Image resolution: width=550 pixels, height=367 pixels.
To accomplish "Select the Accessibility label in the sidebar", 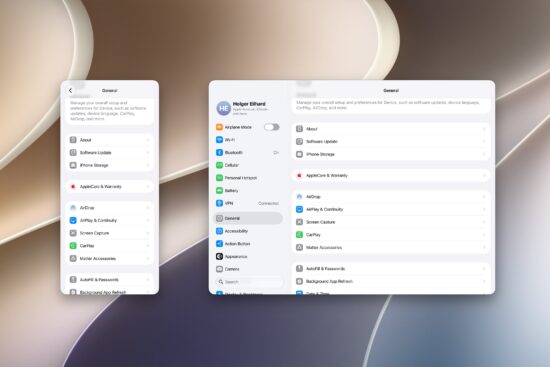I will click(x=236, y=231).
